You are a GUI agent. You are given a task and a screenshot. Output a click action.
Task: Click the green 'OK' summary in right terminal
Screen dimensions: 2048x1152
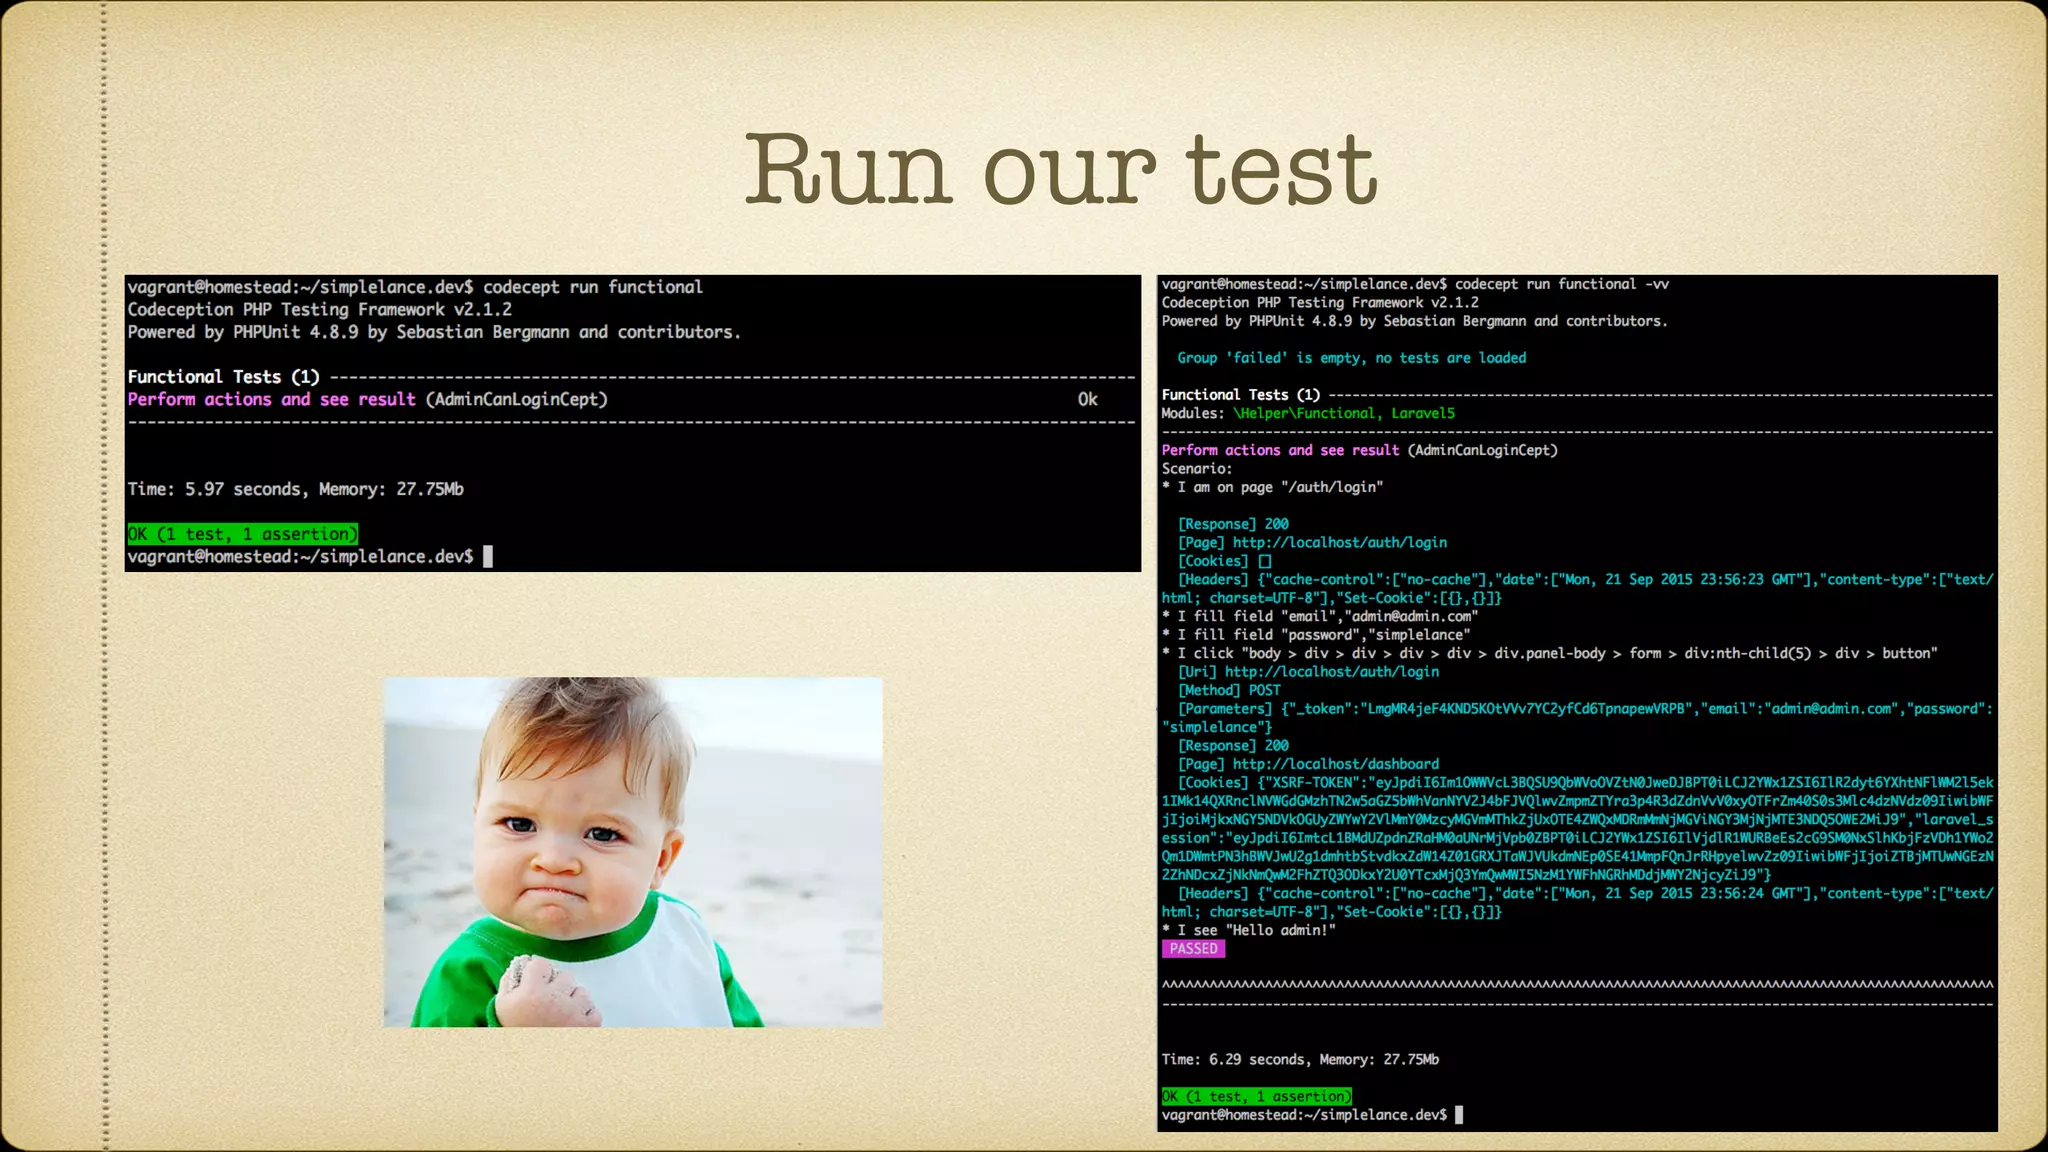1256,1097
